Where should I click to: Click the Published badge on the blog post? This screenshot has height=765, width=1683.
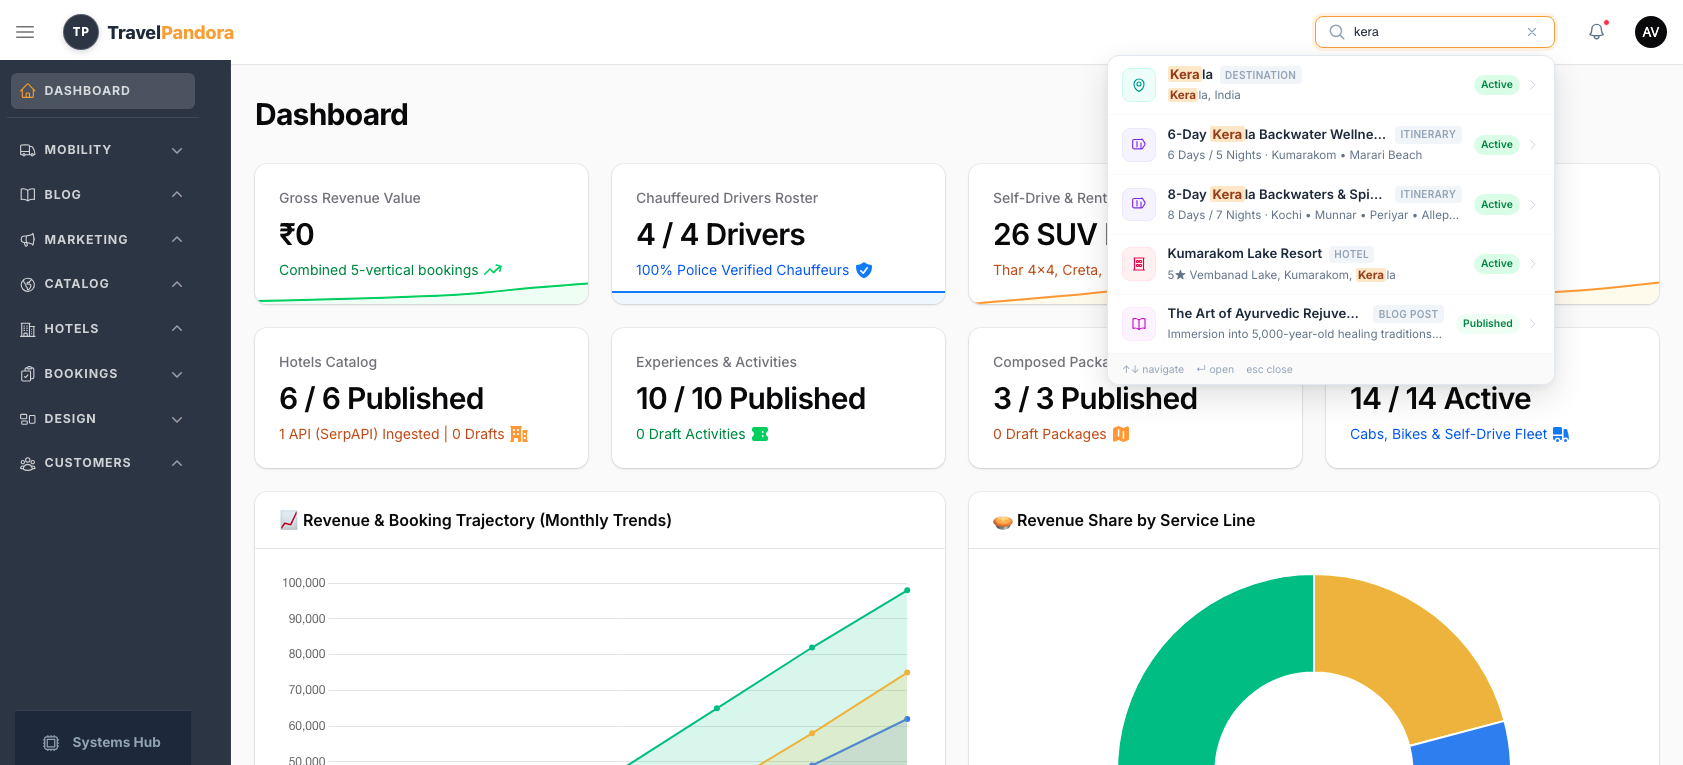point(1487,324)
